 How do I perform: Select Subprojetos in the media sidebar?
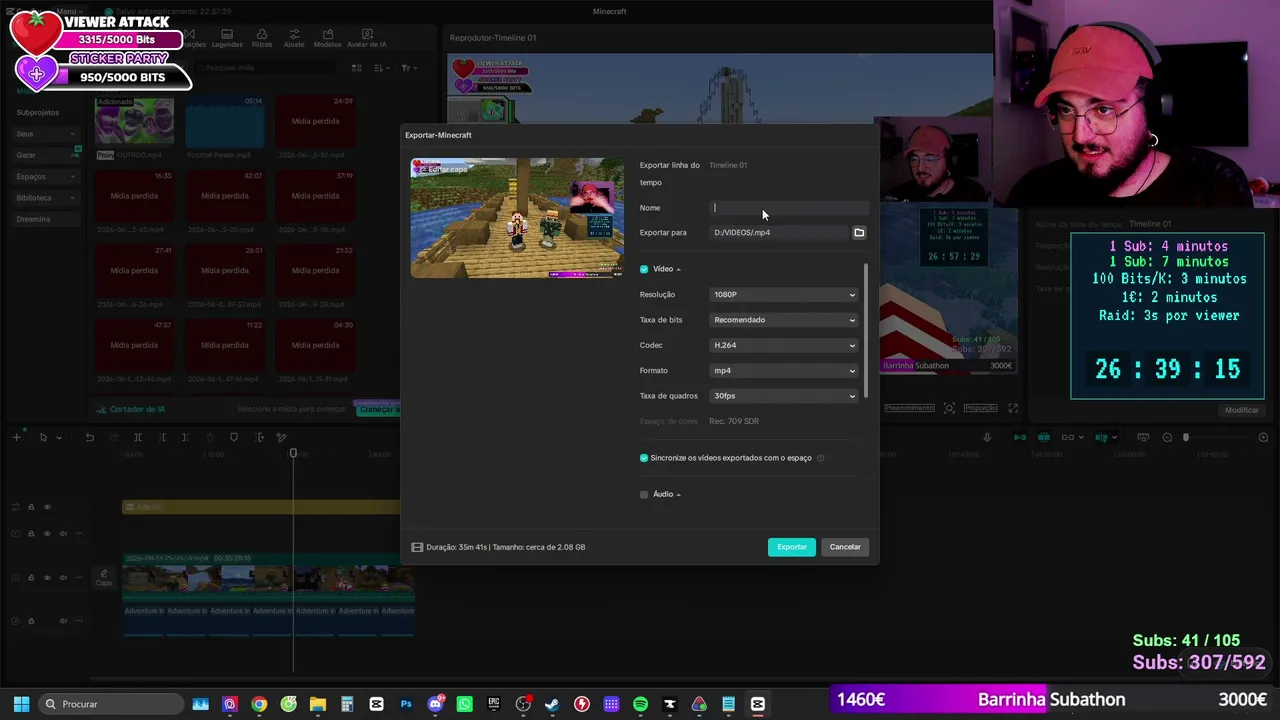pyautogui.click(x=38, y=113)
